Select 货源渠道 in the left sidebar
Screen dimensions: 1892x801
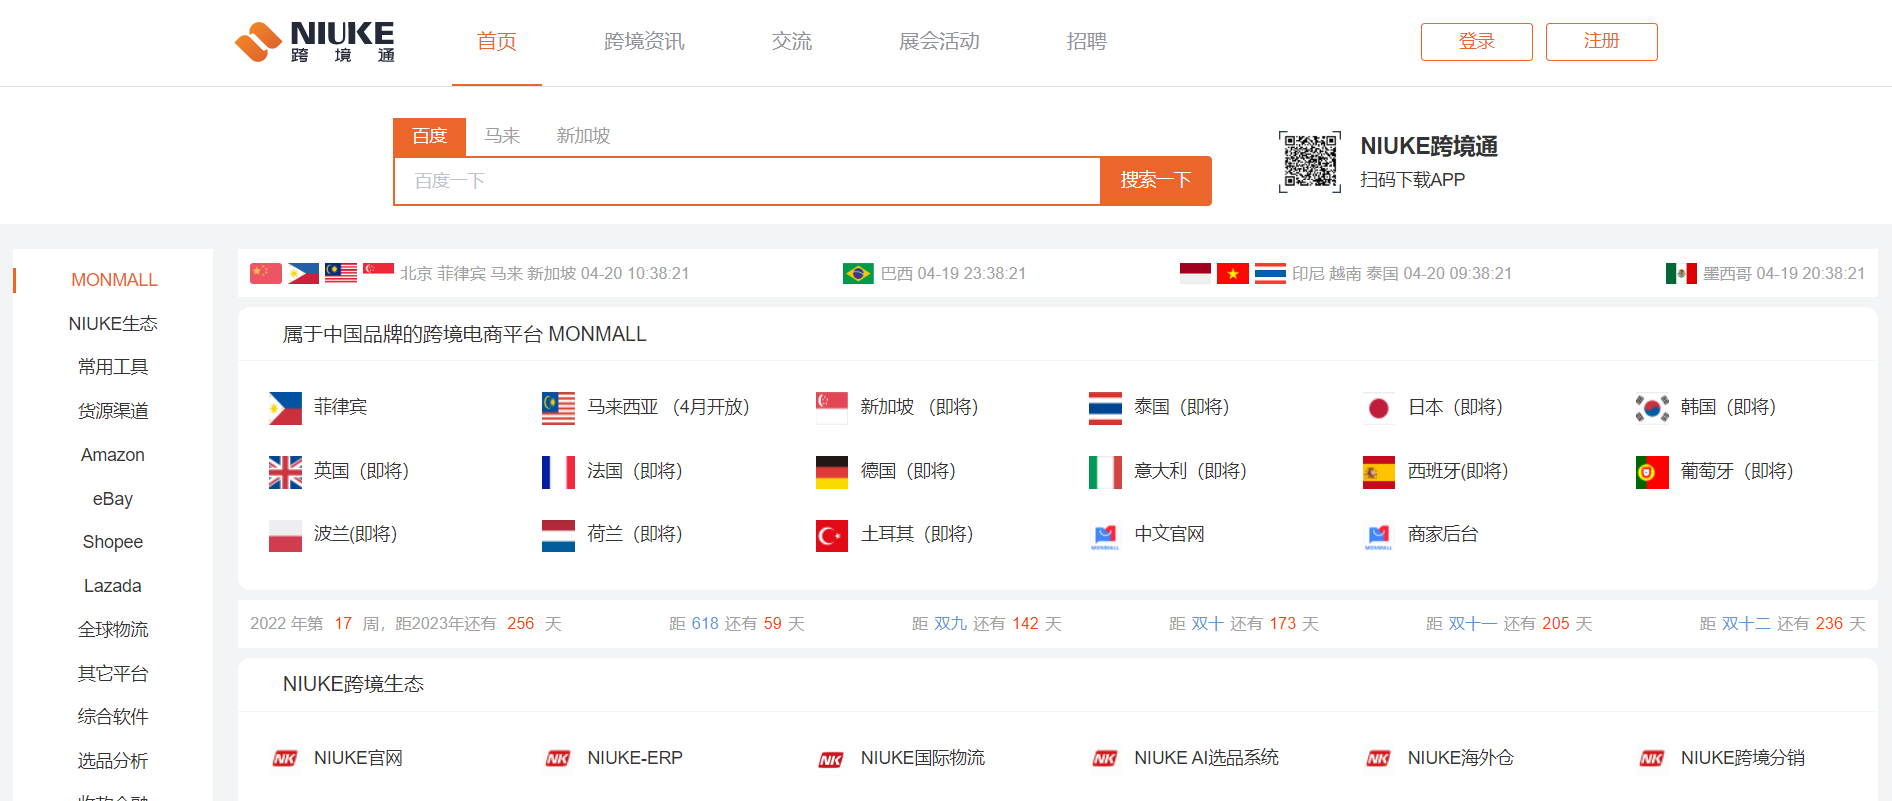tap(114, 411)
